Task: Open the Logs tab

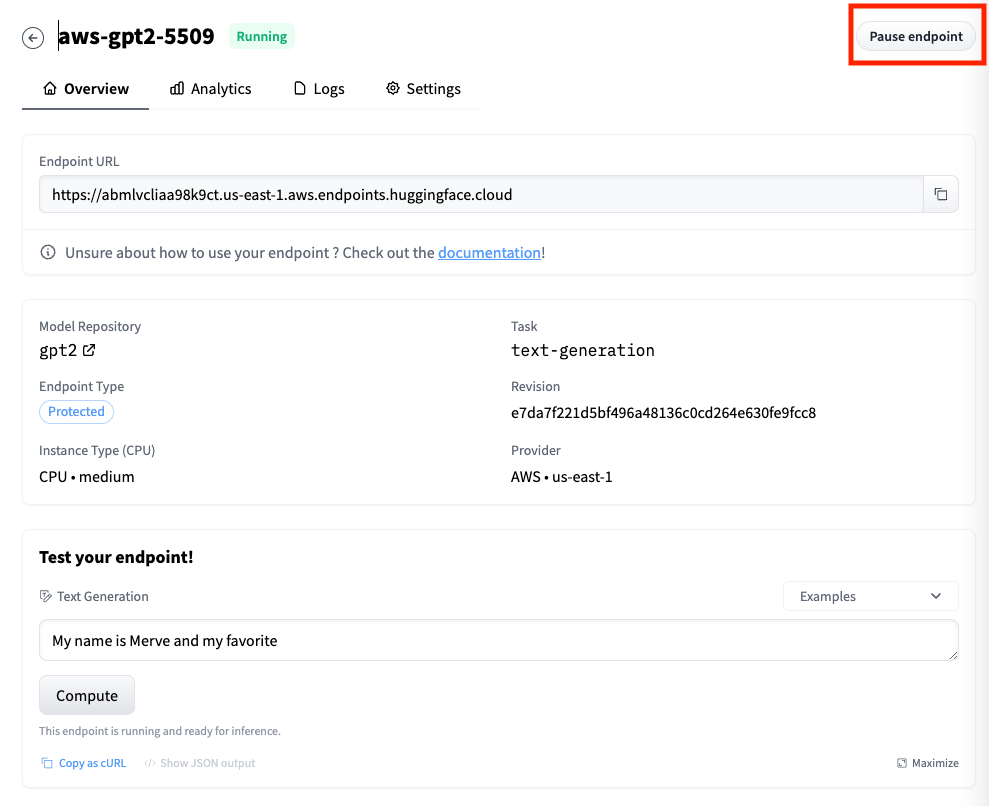Action: [x=319, y=89]
